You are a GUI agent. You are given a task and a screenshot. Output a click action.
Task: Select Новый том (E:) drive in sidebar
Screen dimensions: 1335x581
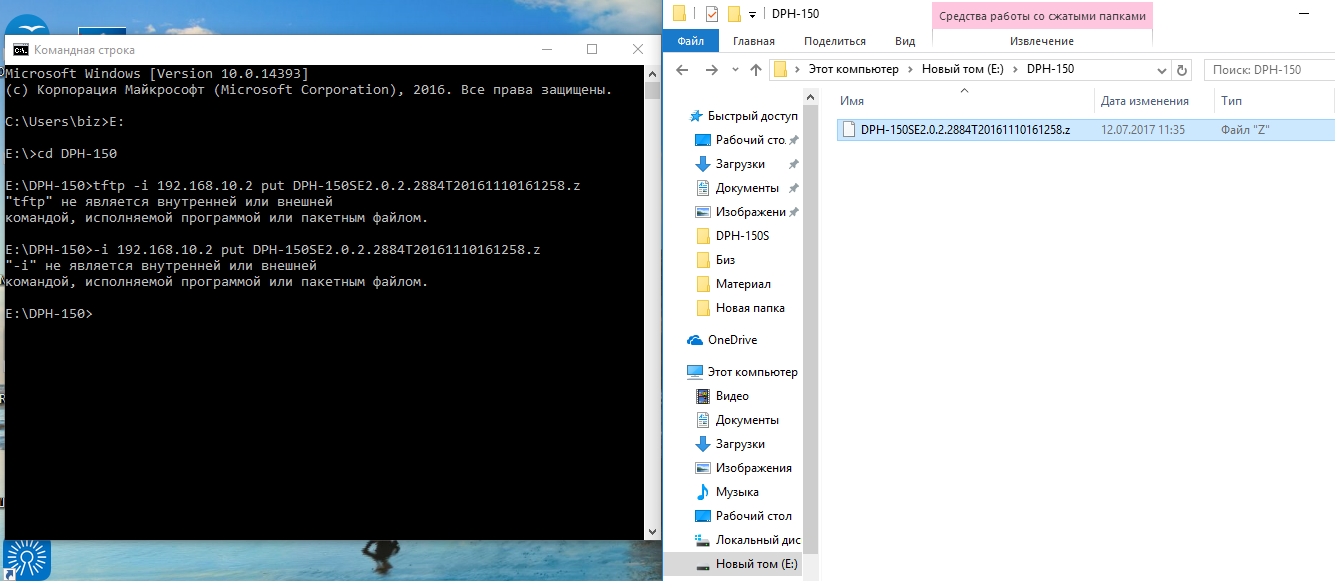click(x=756, y=564)
